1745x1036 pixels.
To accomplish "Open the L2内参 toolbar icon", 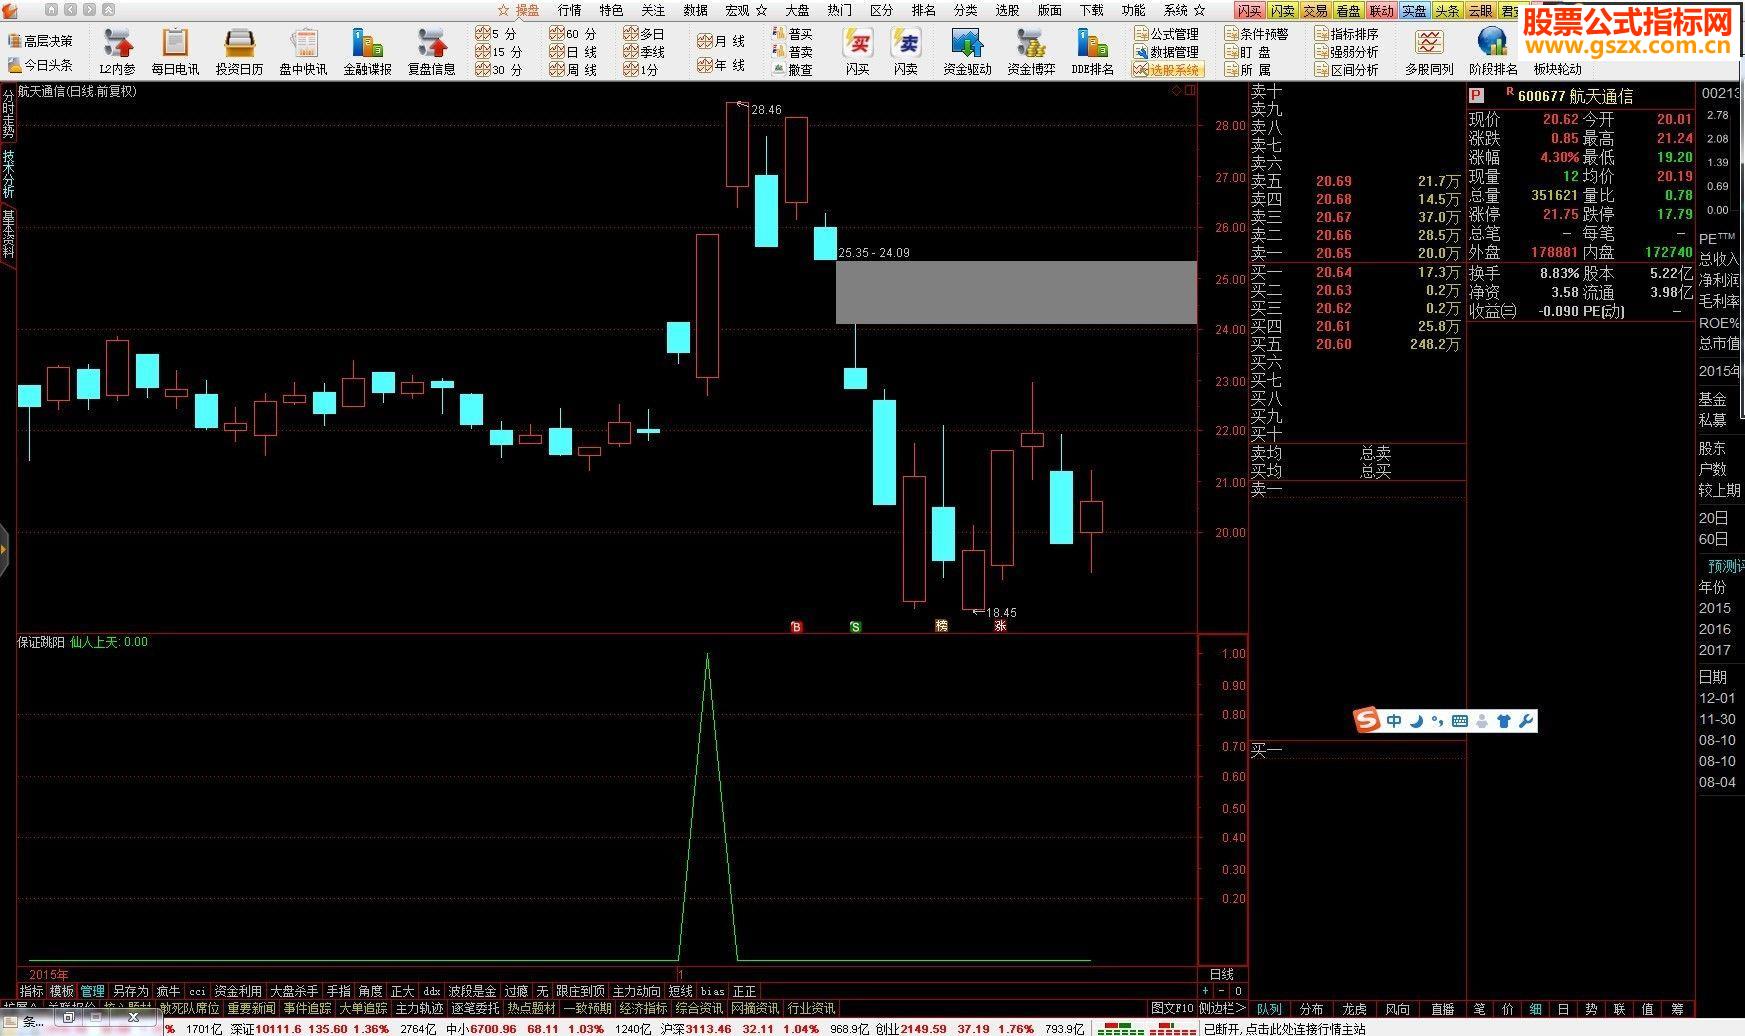I will 117,51.
